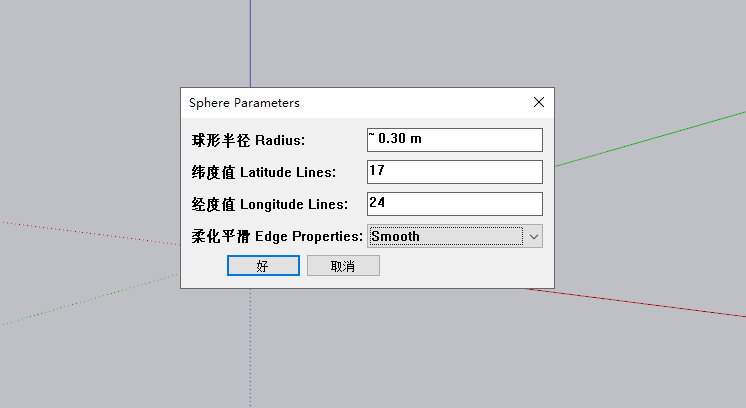Click the 经度值 Longitude Lines label
The image size is (746, 408).
[270, 204]
